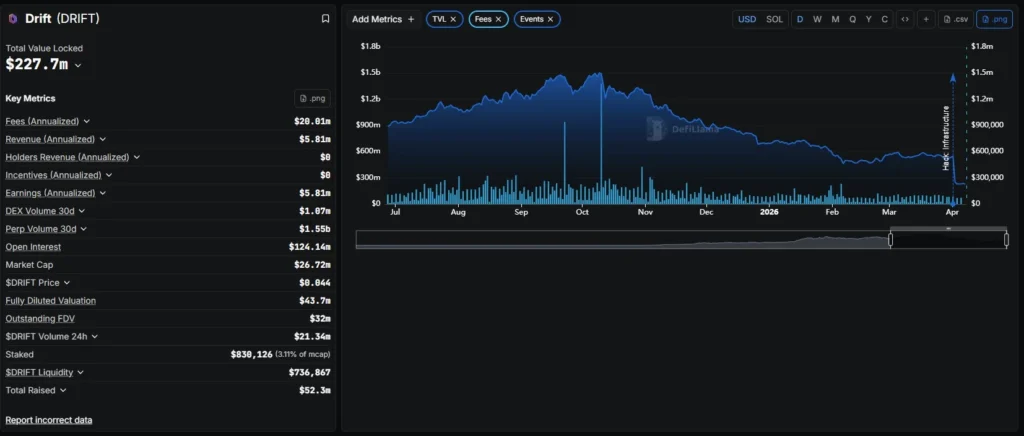Export chart data as .csv
Image resolution: width=1024 pixels, height=436 pixels.
point(955,19)
